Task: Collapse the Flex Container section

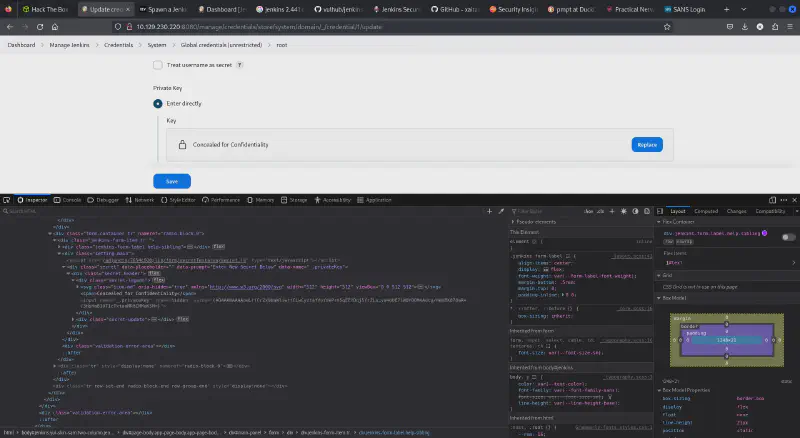Action: 661,222
